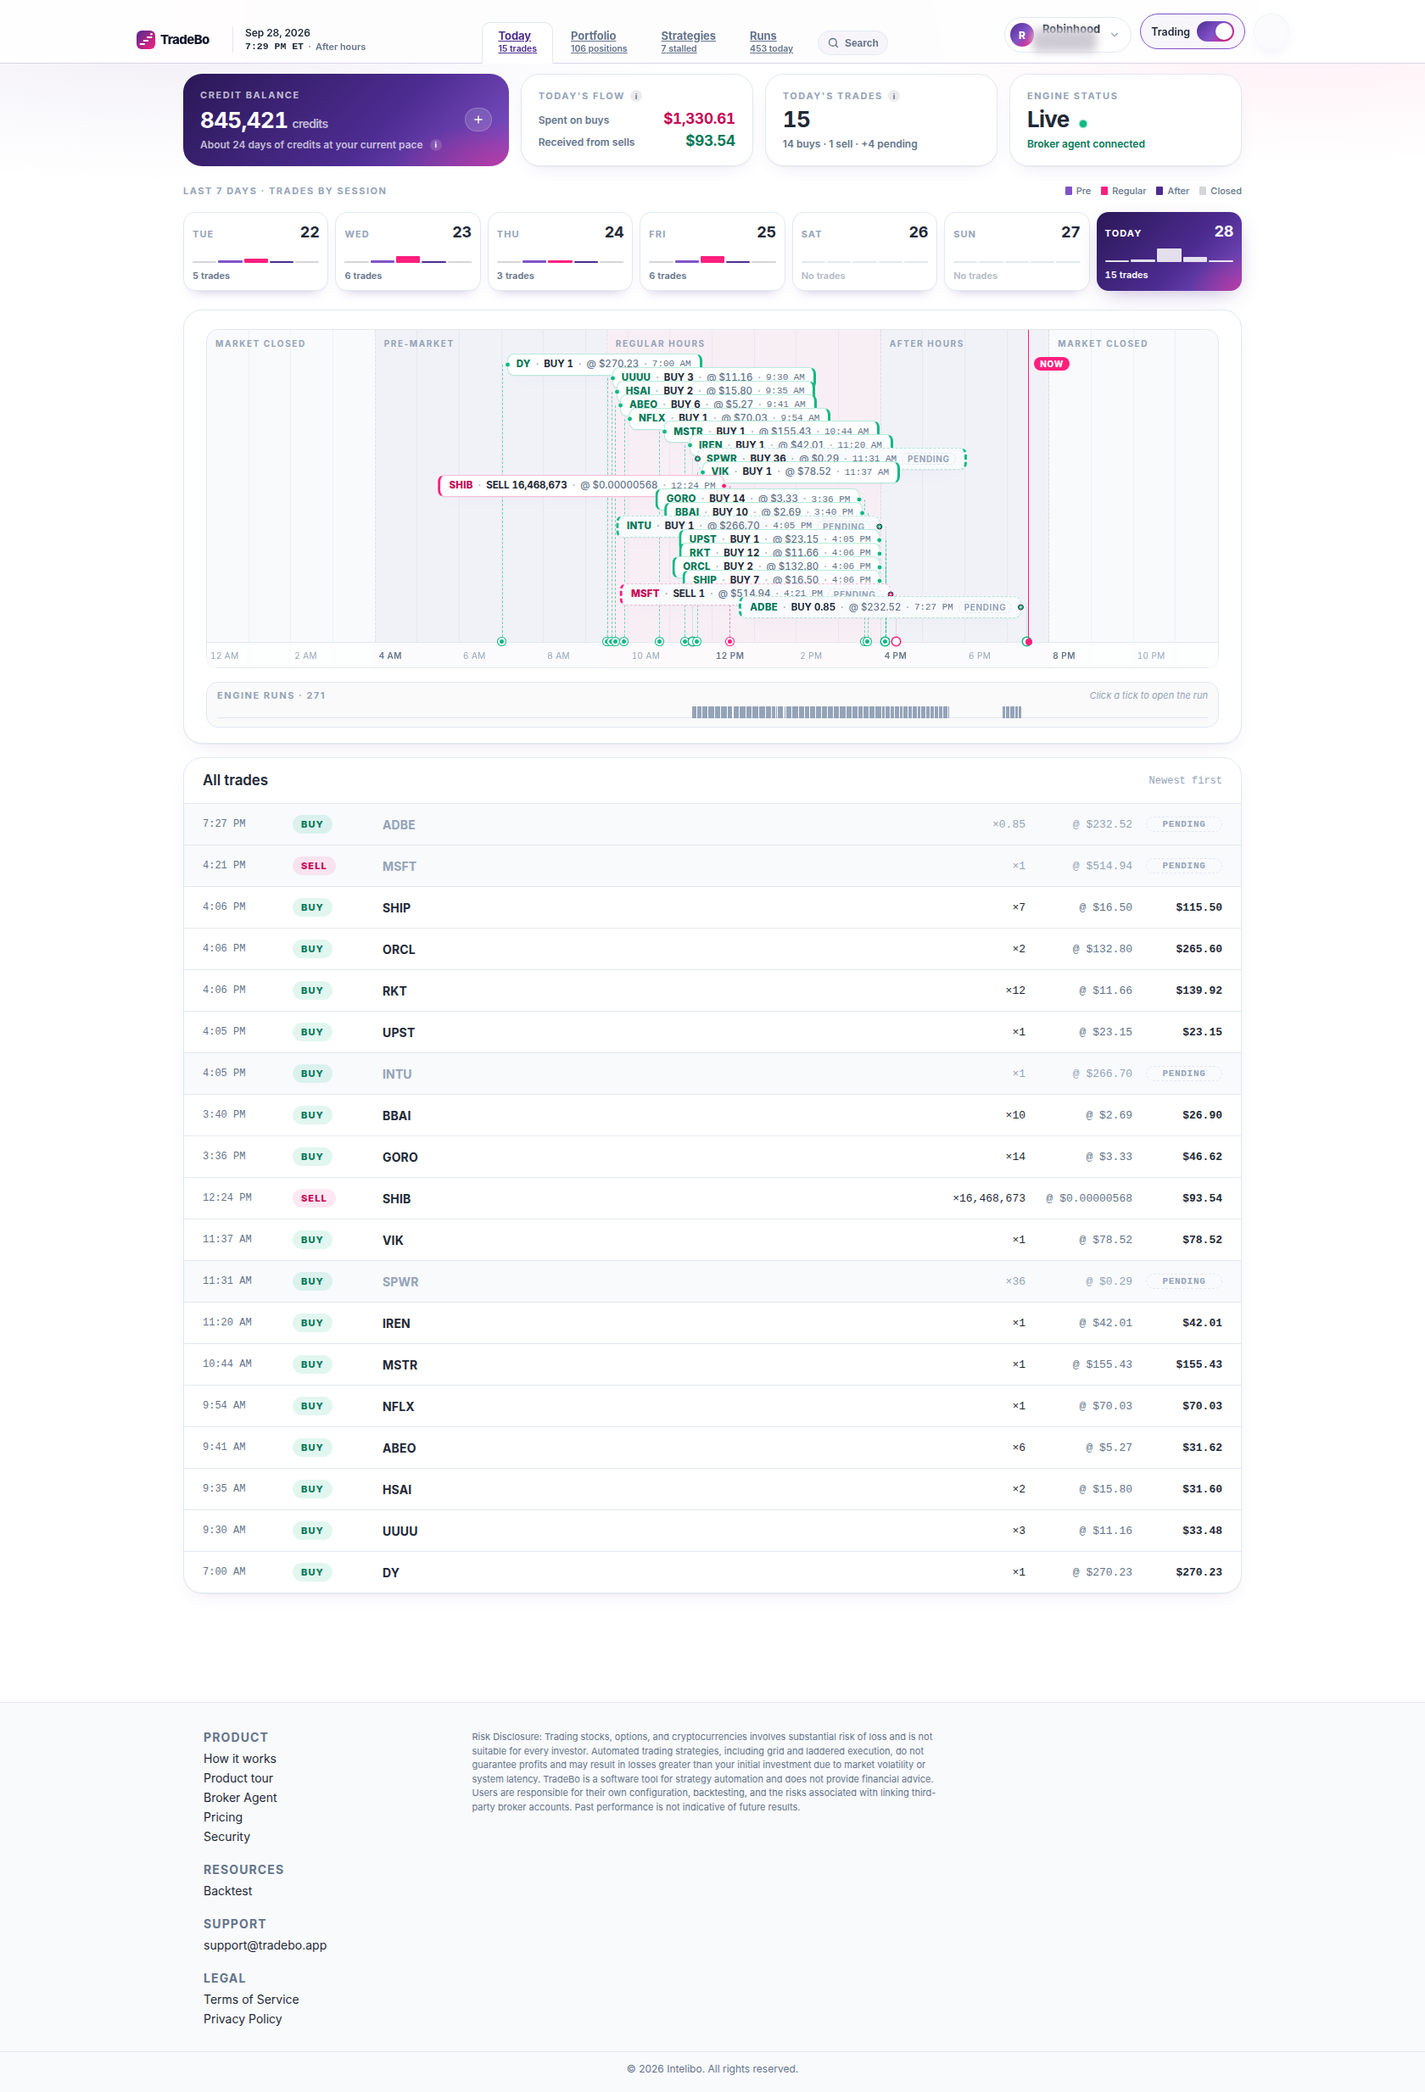This screenshot has width=1425, height=2092.
Task: Select the TODAY 28 session card
Action: tap(1169, 252)
